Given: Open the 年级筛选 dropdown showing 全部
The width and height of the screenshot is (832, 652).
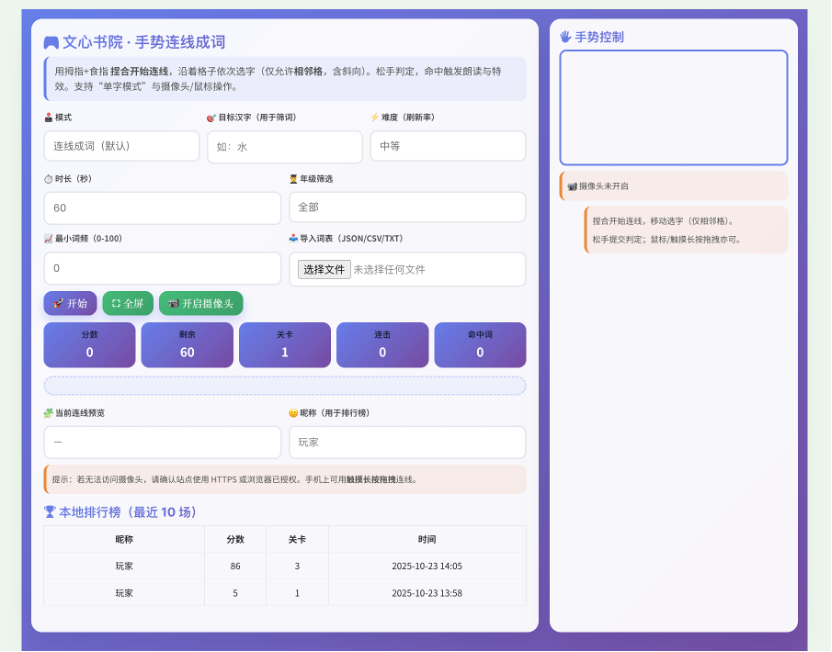Looking at the screenshot, I should (408, 207).
